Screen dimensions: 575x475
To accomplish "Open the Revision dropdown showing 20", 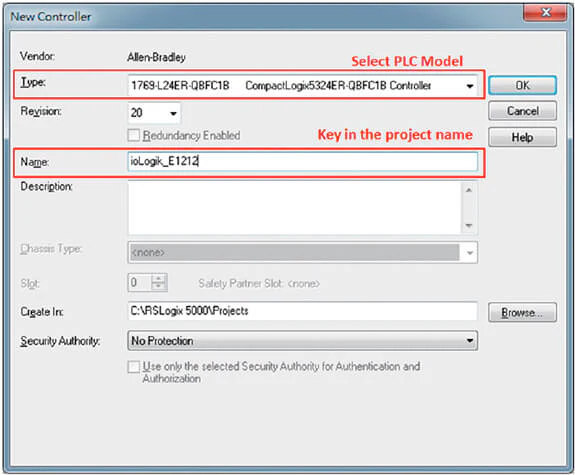I will tap(173, 113).
